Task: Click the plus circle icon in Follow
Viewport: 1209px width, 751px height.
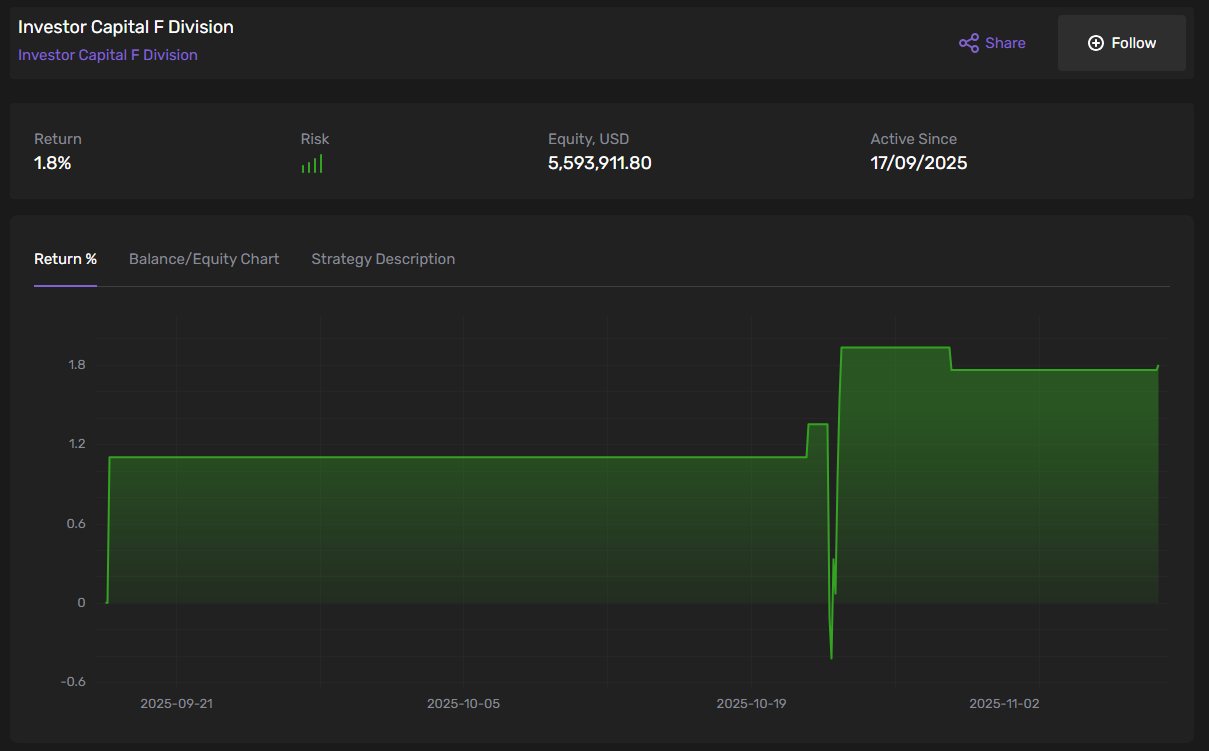Action: [1095, 43]
